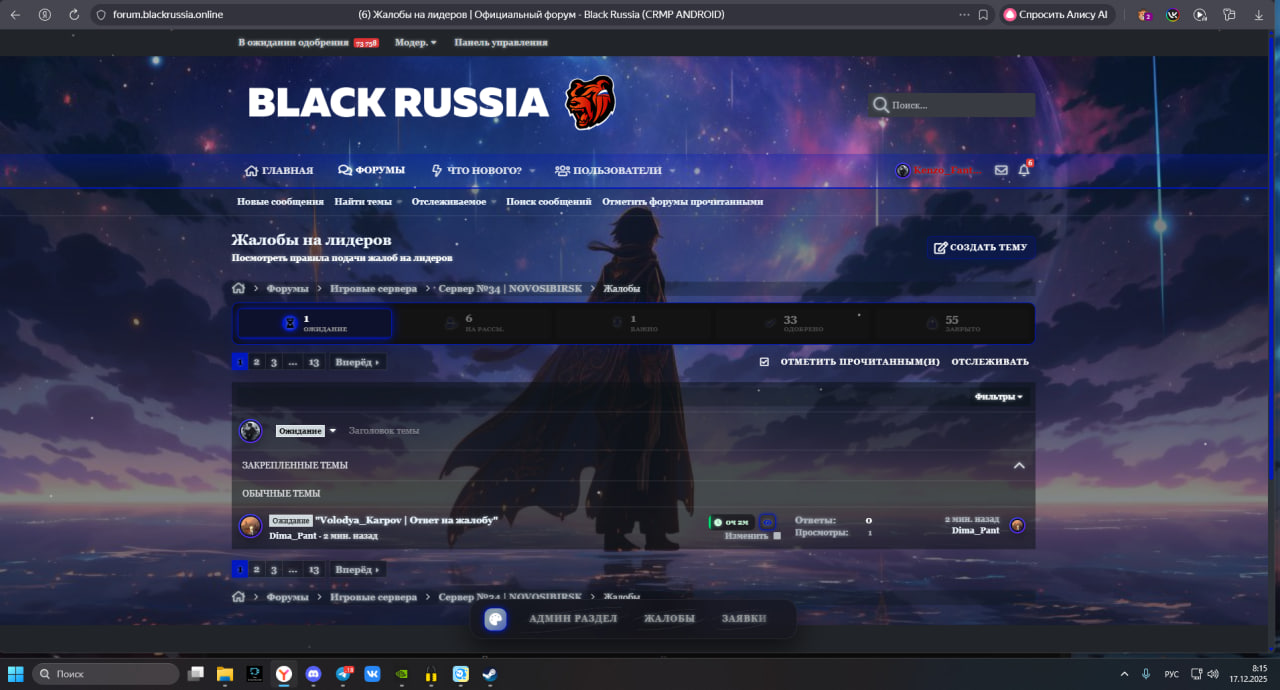Open the Жалобы floating bar link
The width and height of the screenshot is (1280, 690).
[x=669, y=619]
